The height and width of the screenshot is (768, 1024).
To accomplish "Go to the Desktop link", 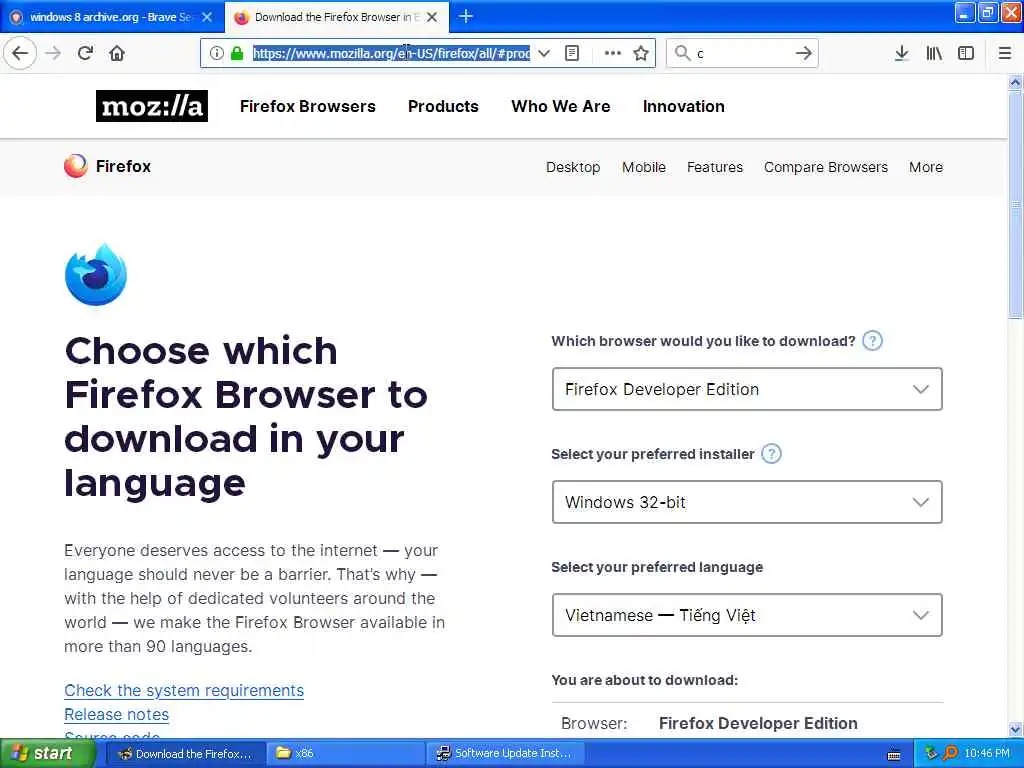I will click(x=573, y=167).
